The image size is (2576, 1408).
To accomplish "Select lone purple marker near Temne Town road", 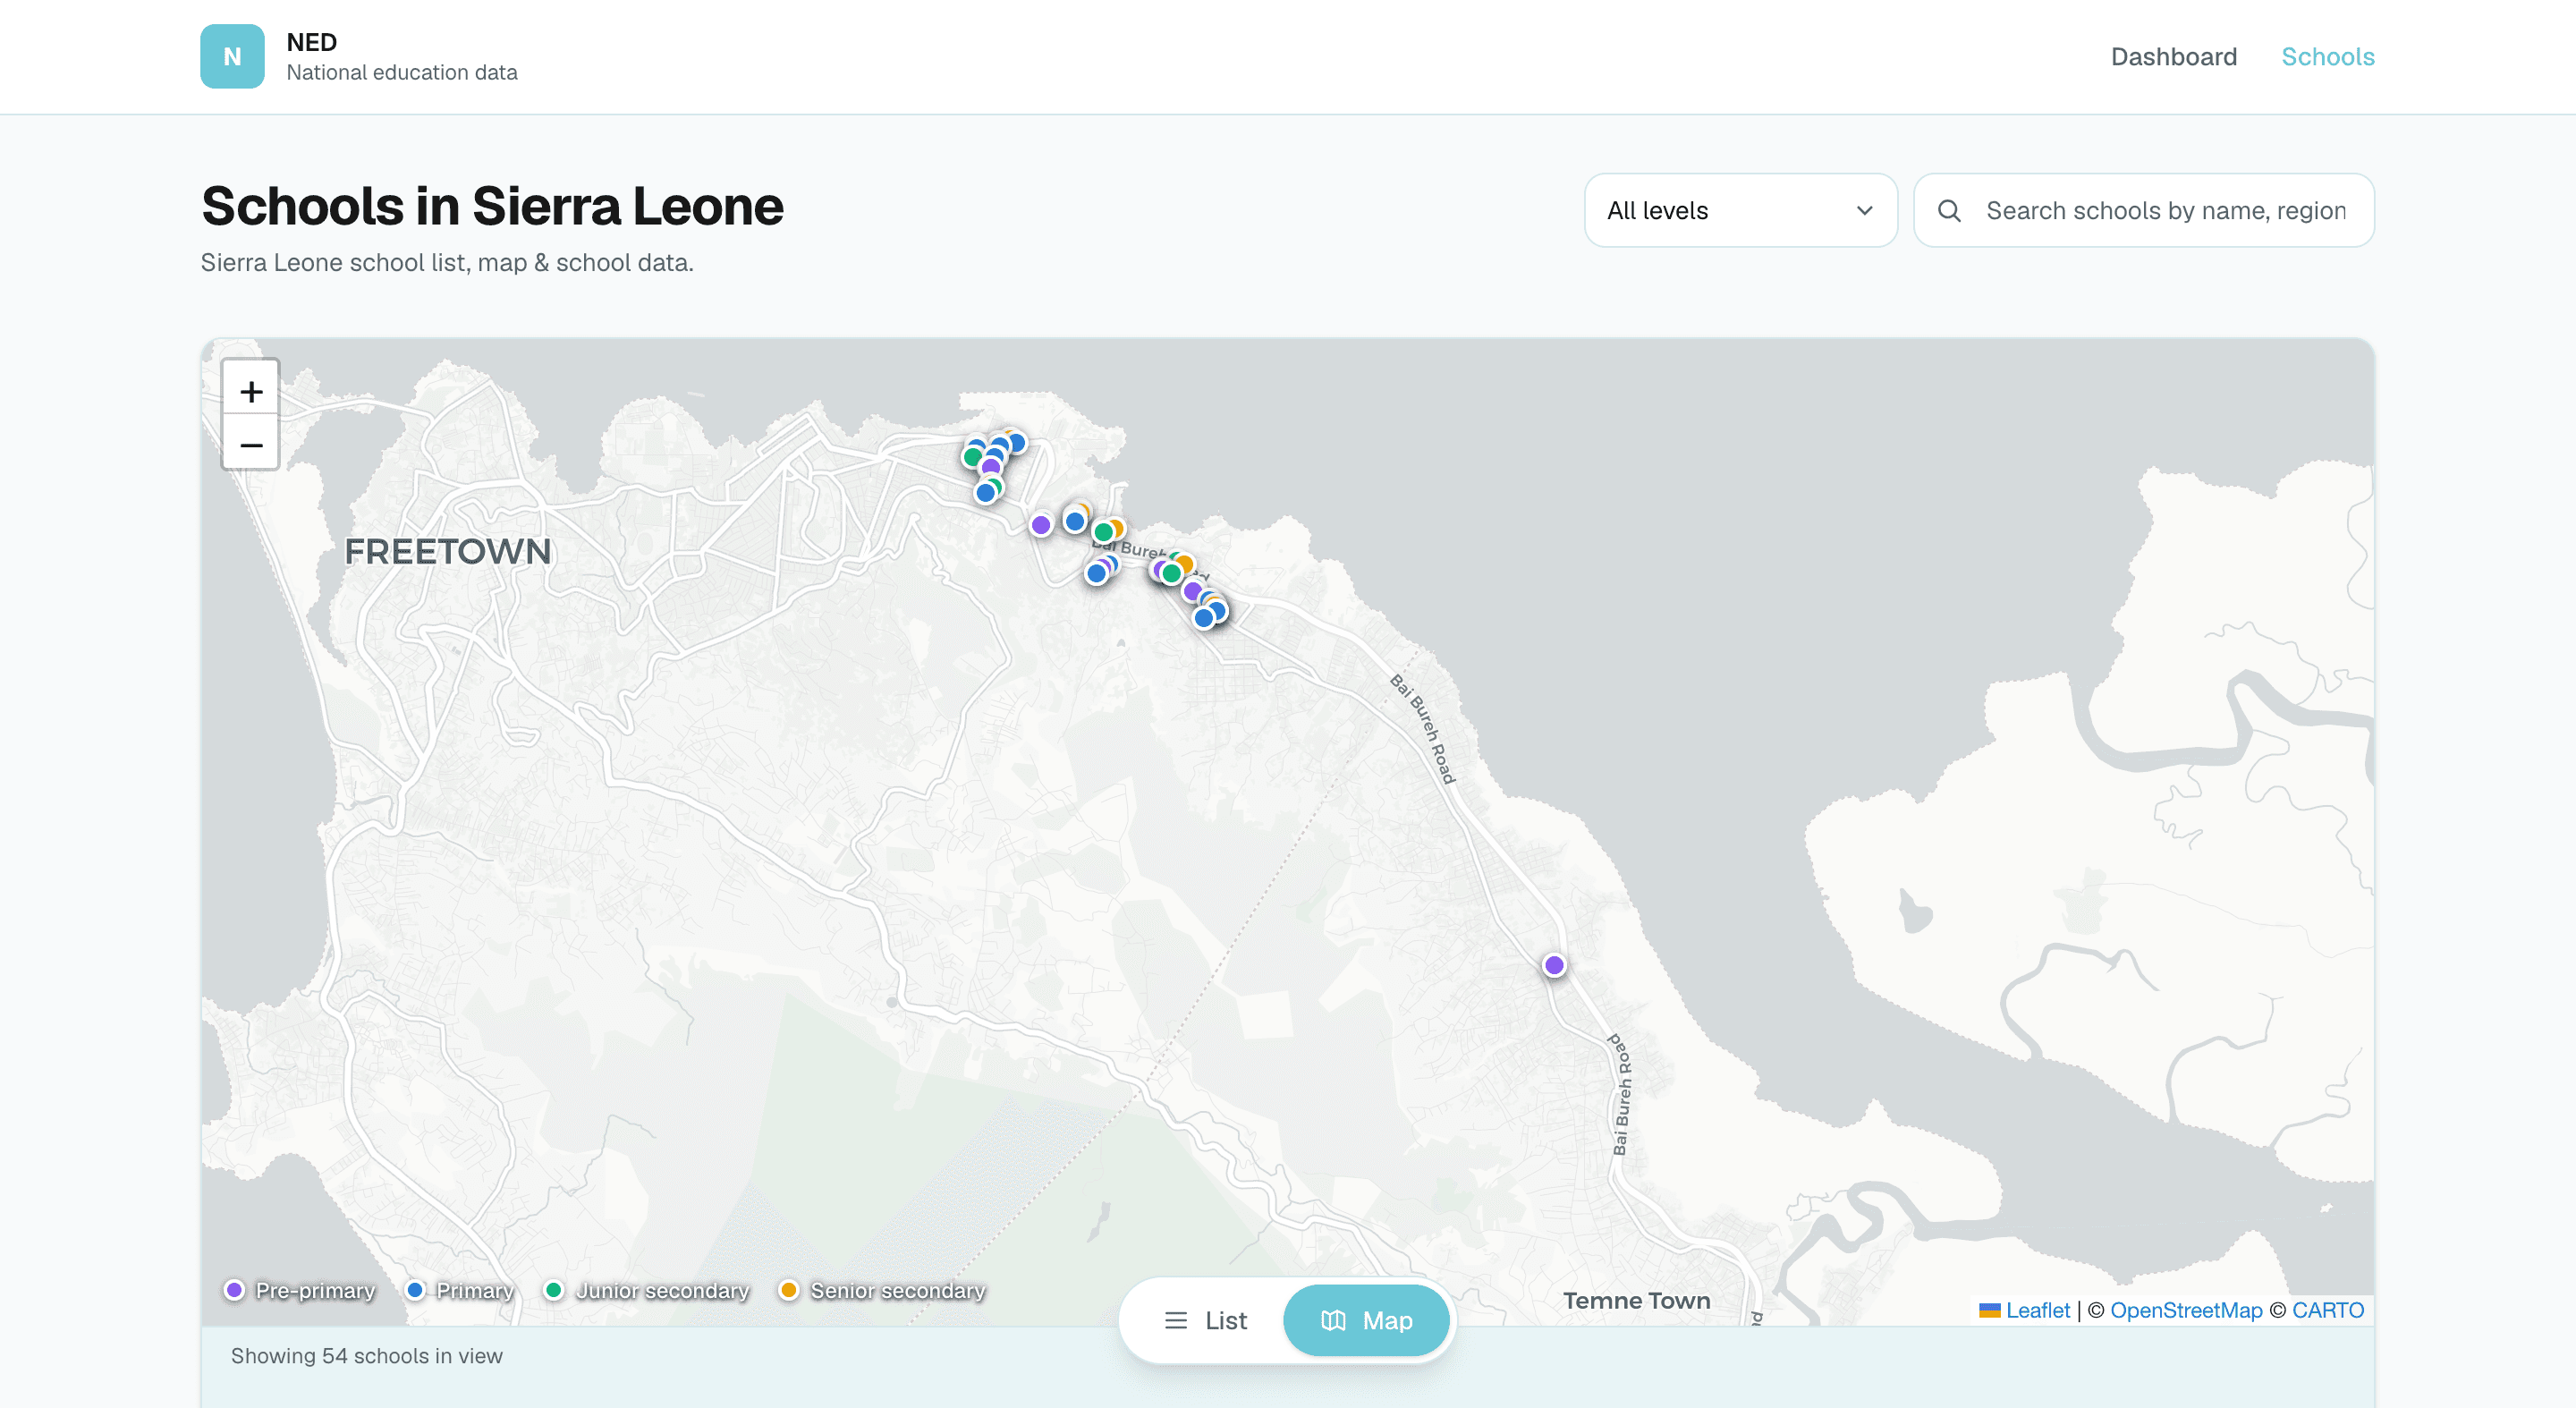I will coord(1554,965).
